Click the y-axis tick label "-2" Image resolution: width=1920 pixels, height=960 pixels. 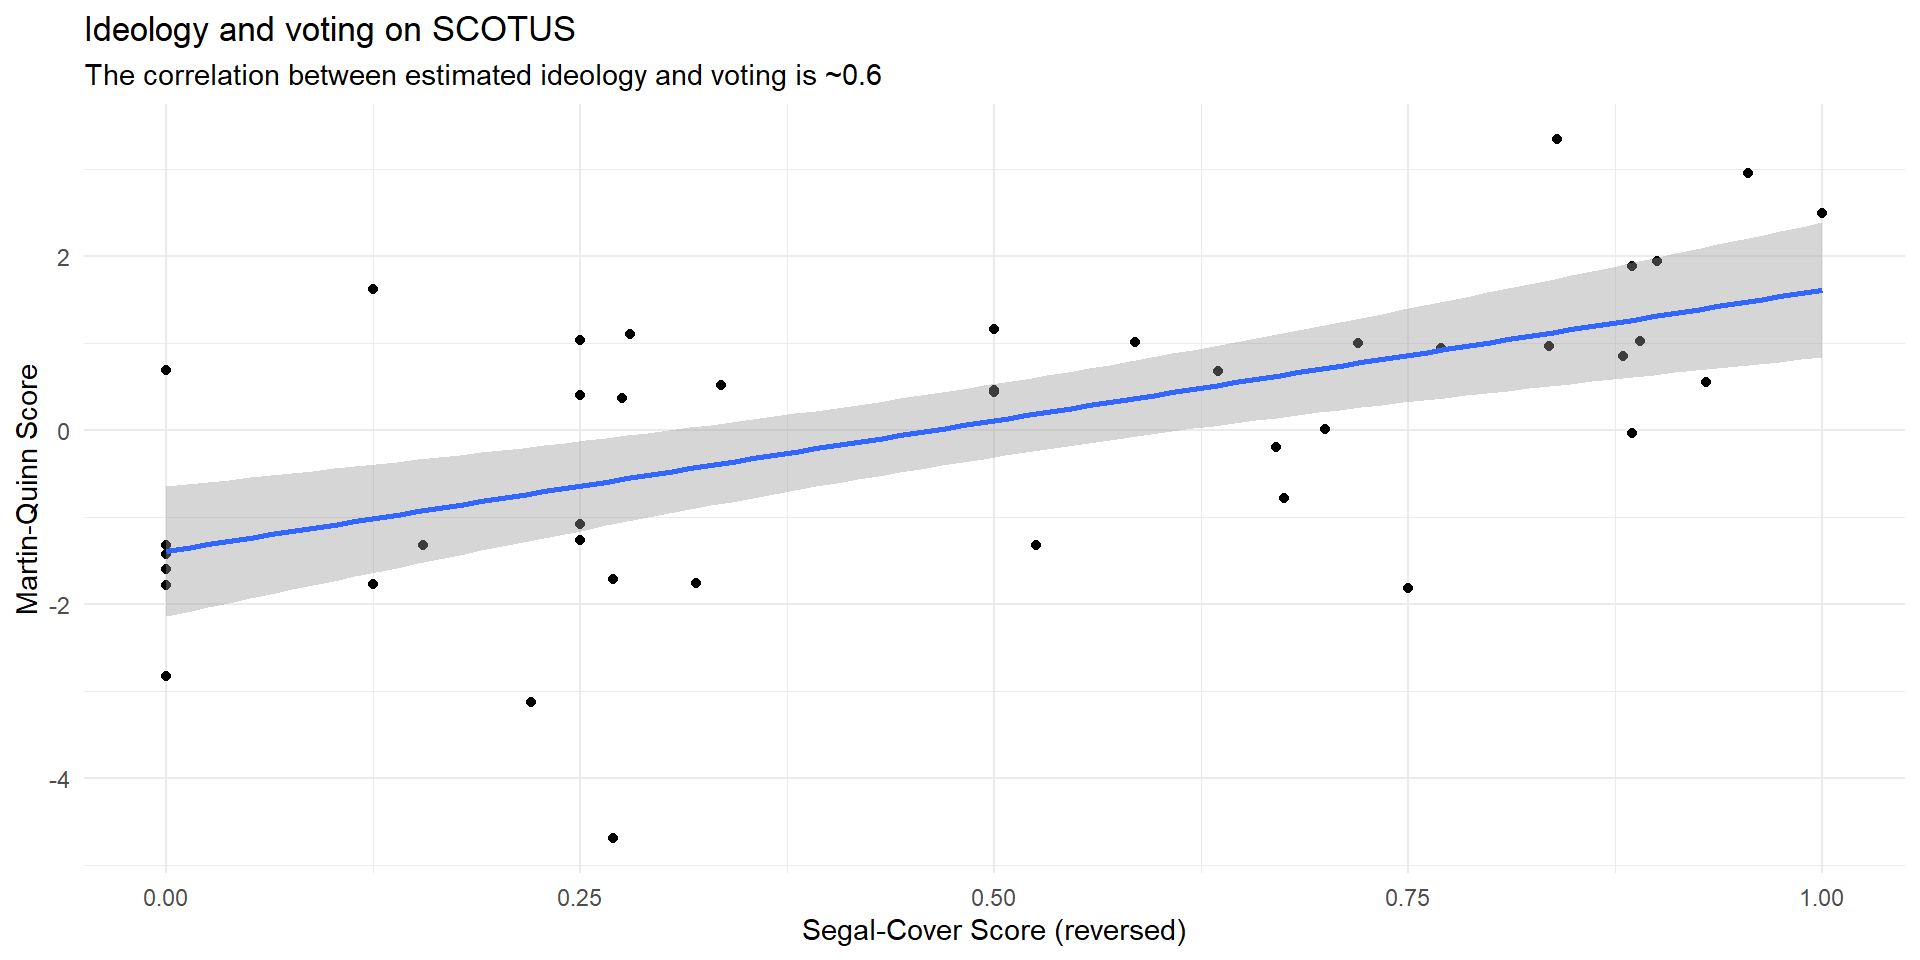click(x=60, y=605)
